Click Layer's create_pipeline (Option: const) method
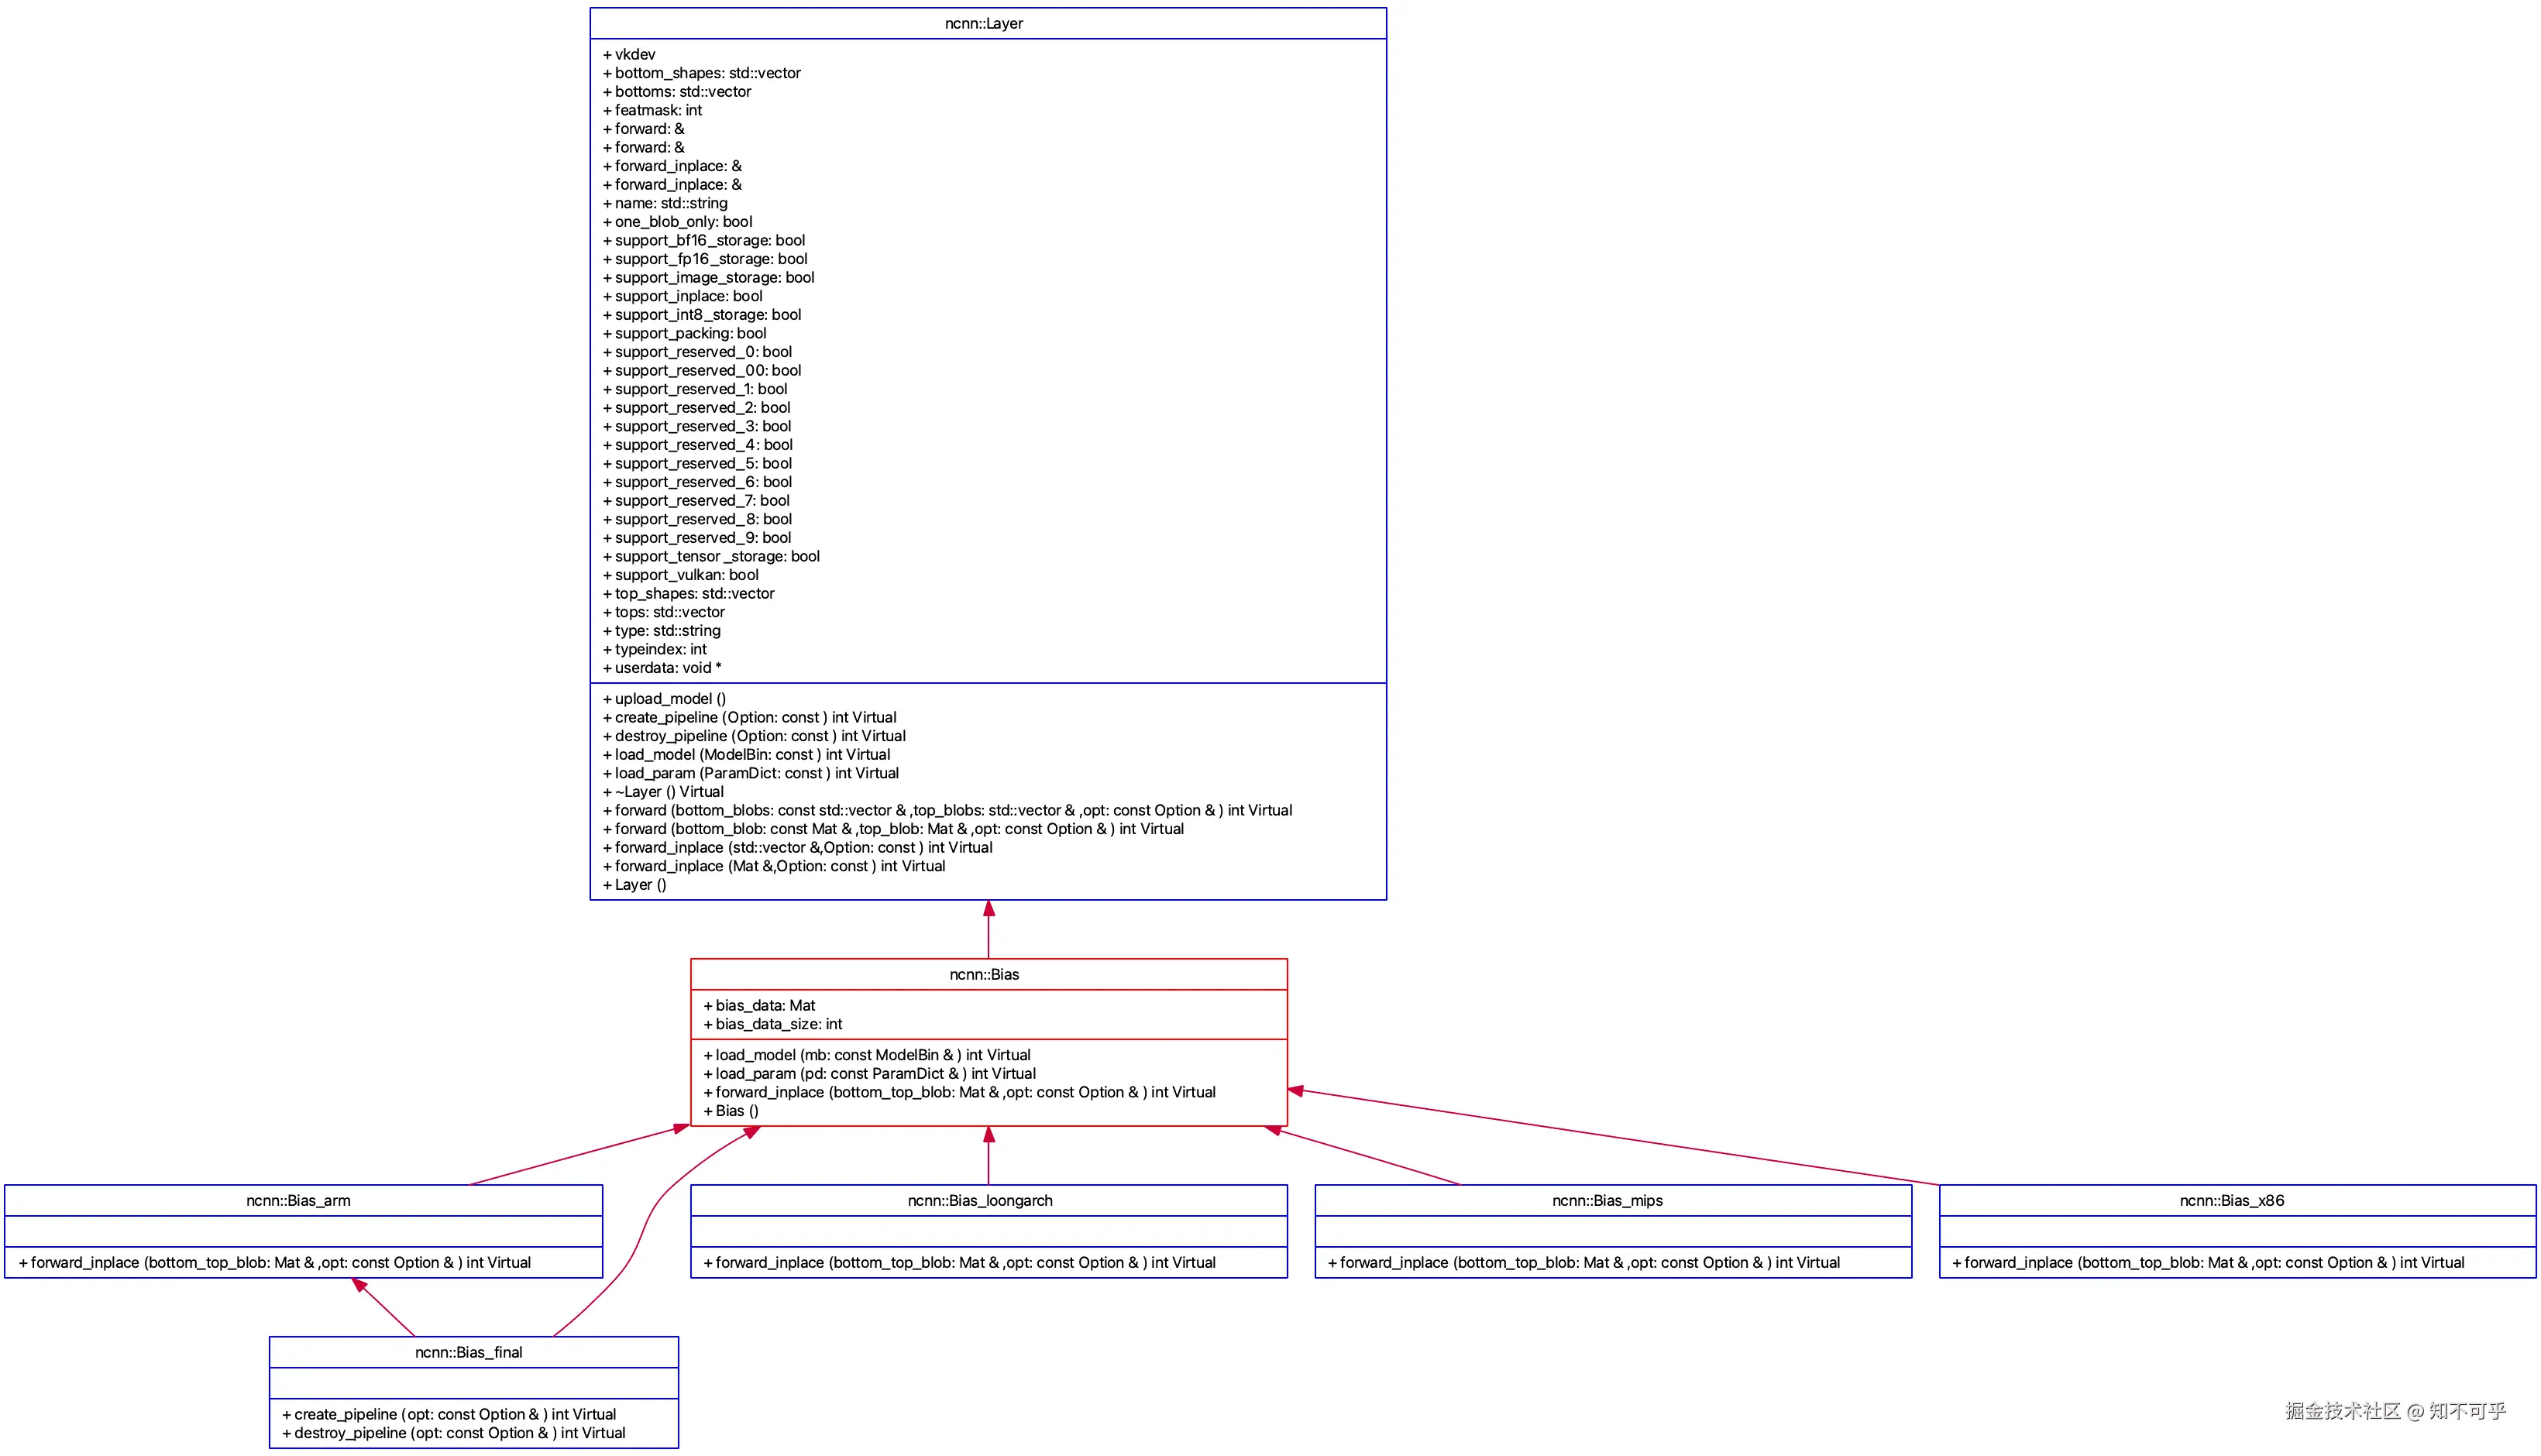 tap(749, 718)
